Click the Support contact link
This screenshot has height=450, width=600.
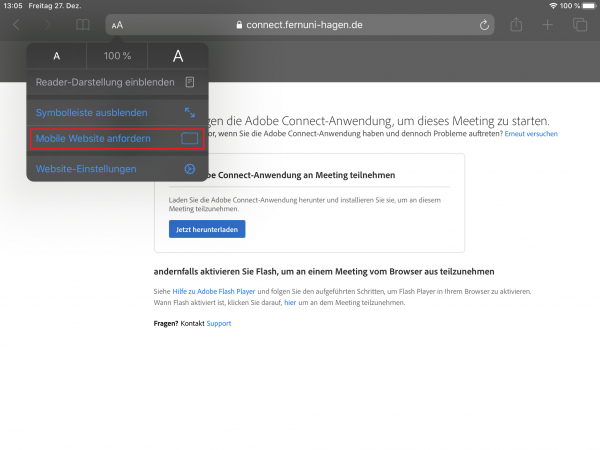coord(218,323)
